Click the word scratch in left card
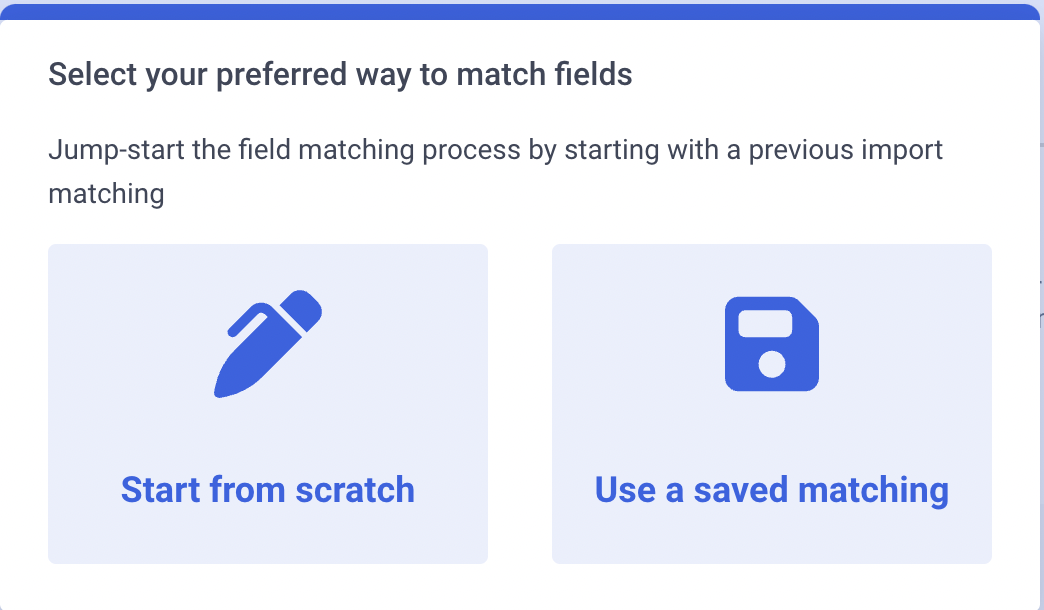Viewport: 1044px width, 610px height. coord(355,490)
